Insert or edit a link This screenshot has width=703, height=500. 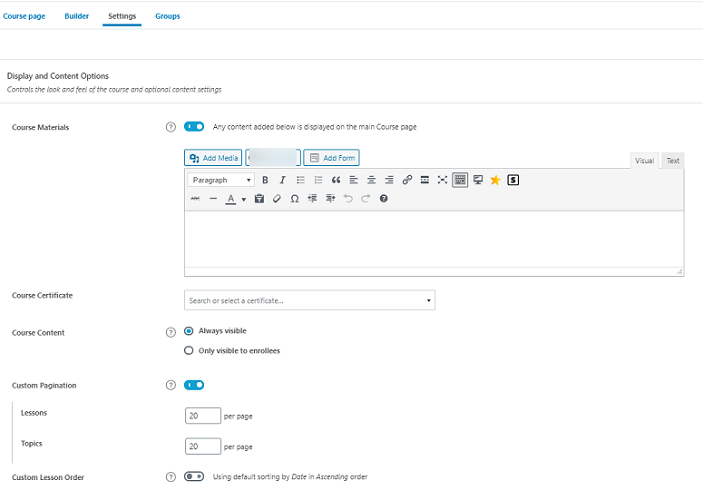pos(407,180)
